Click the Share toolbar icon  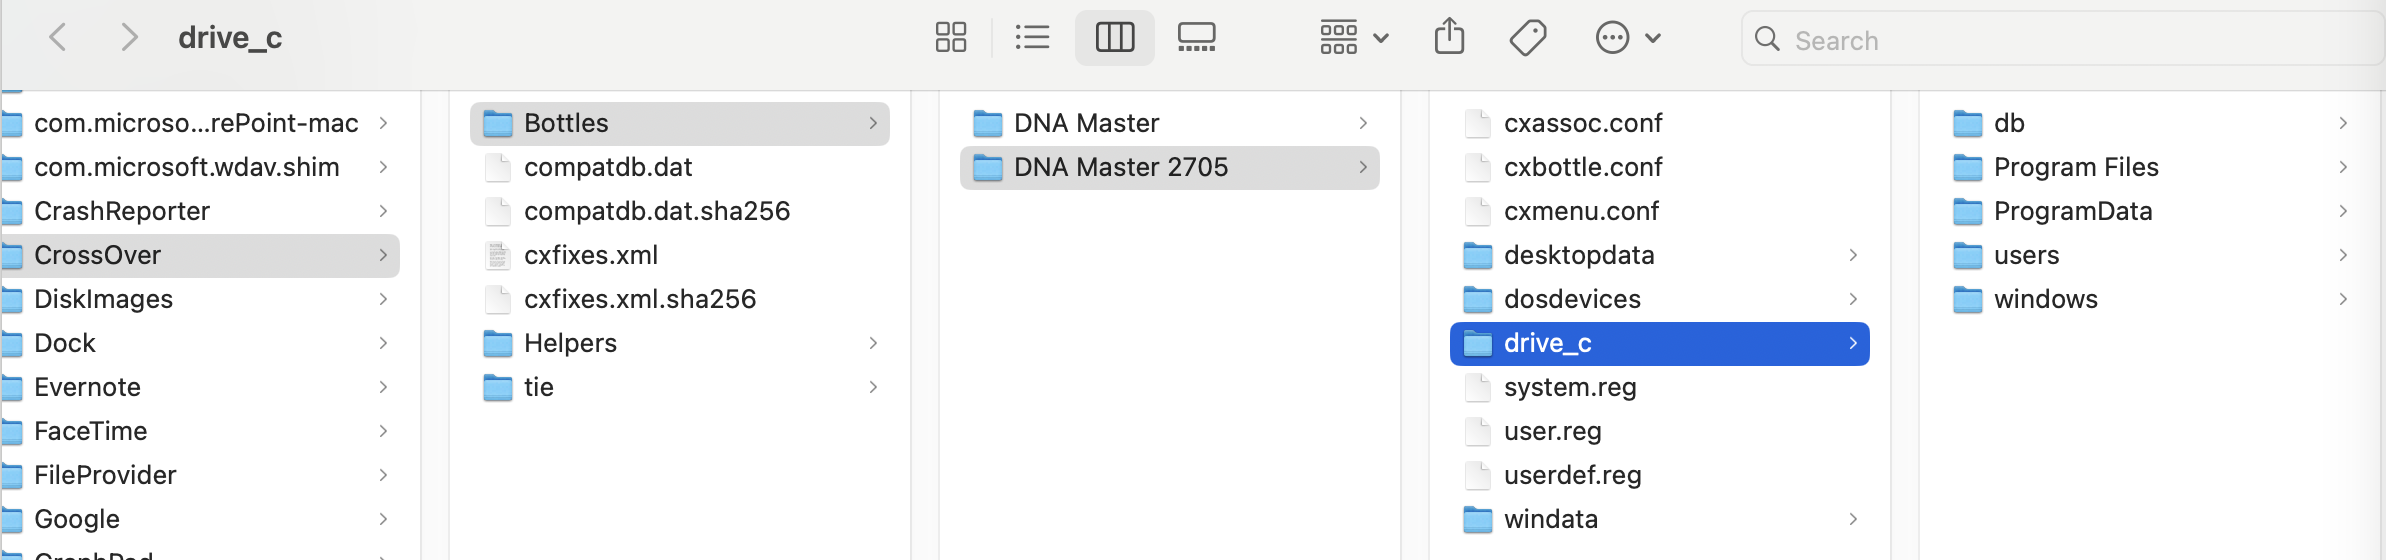pyautogui.click(x=1449, y=38)
